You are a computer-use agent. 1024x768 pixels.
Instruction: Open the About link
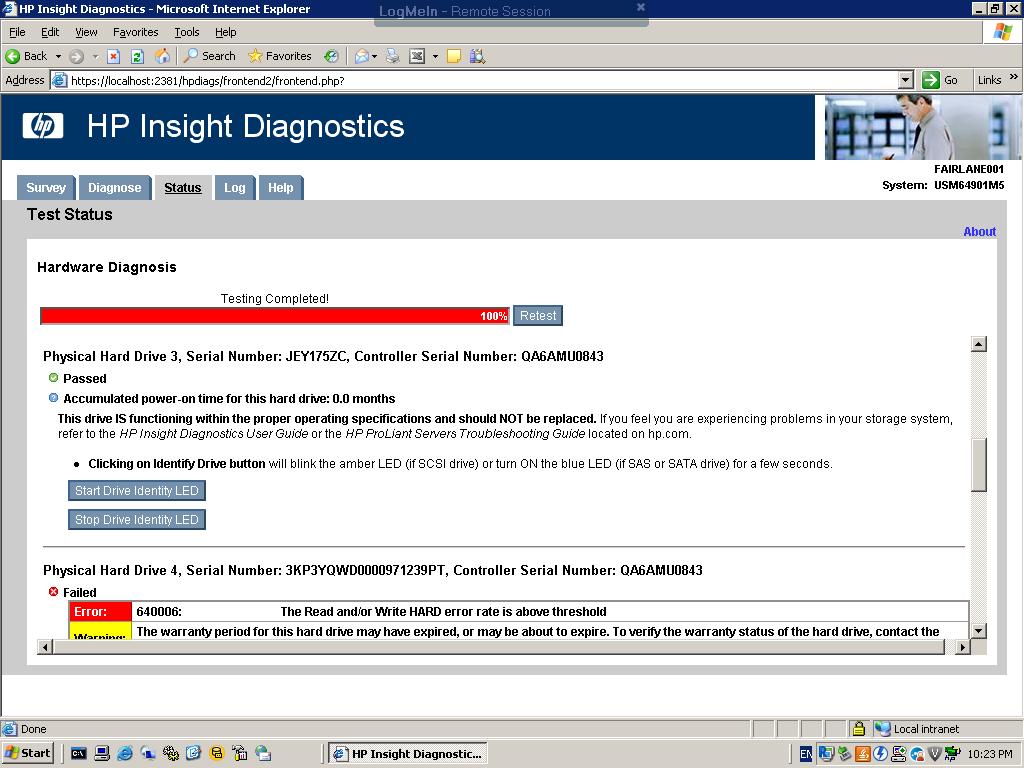979,232
